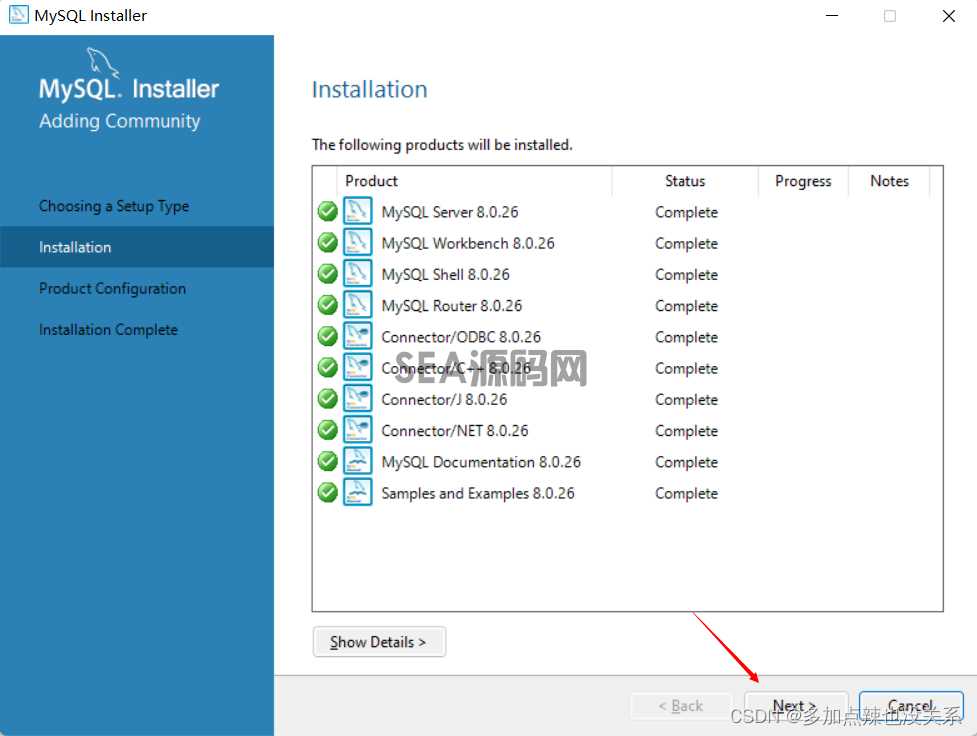Click the Connector/J 8.0.26 product icon
Screen dimensions: 977x736
(358, 398)
